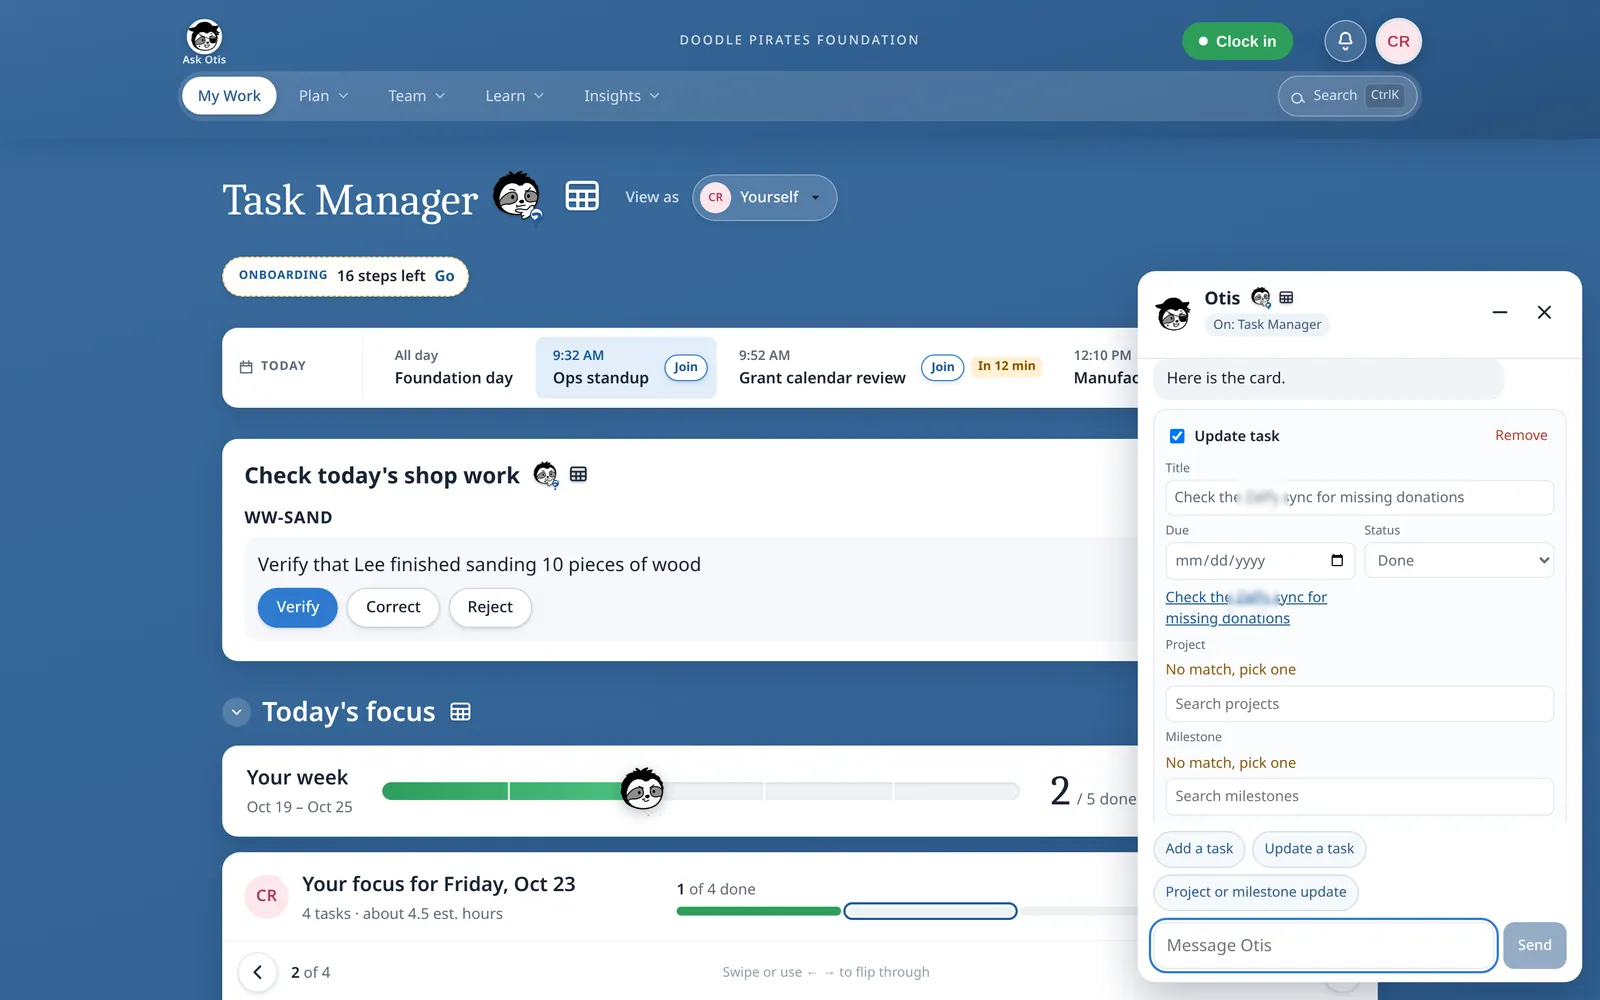Open the missing donations task link

tap(1246, 607)
